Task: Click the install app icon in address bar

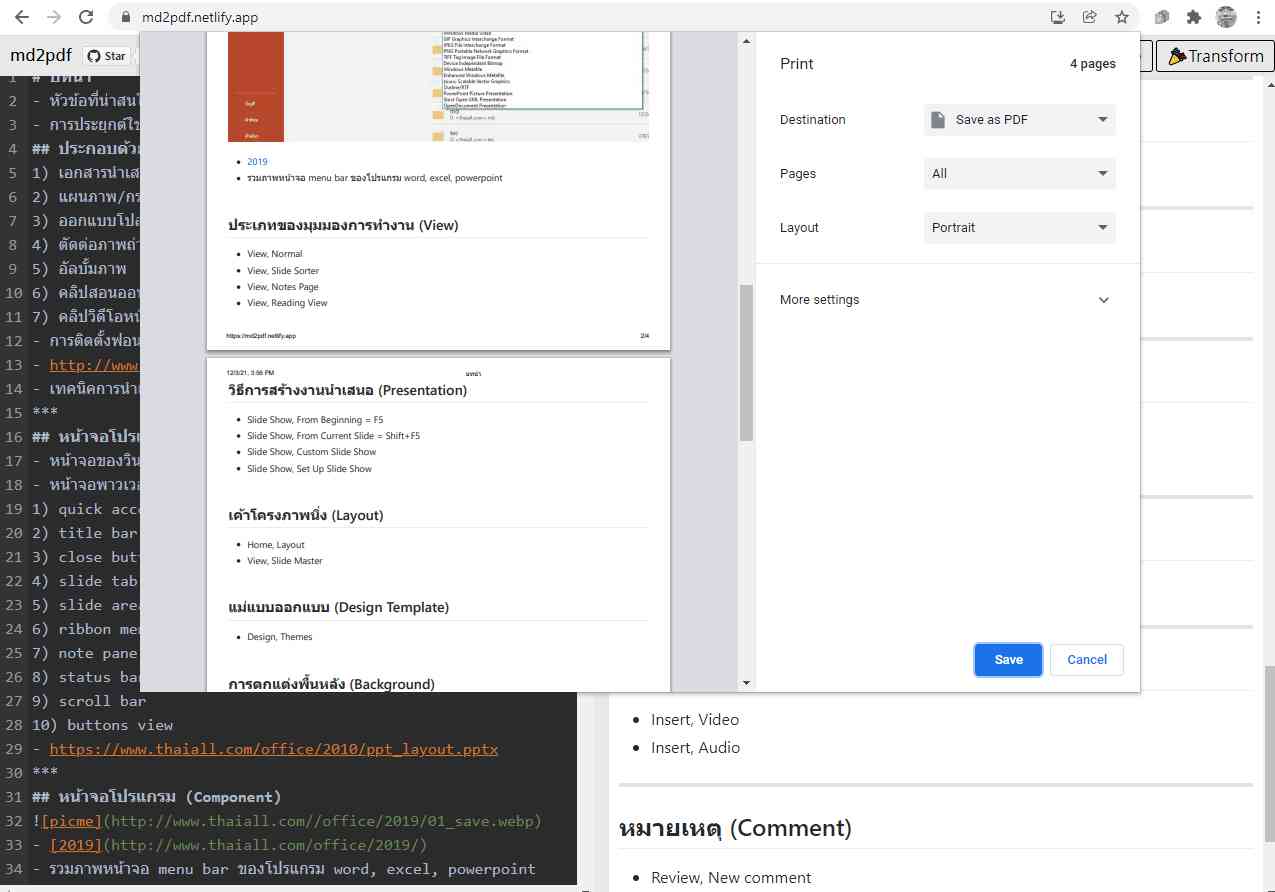Action: 1057,17
